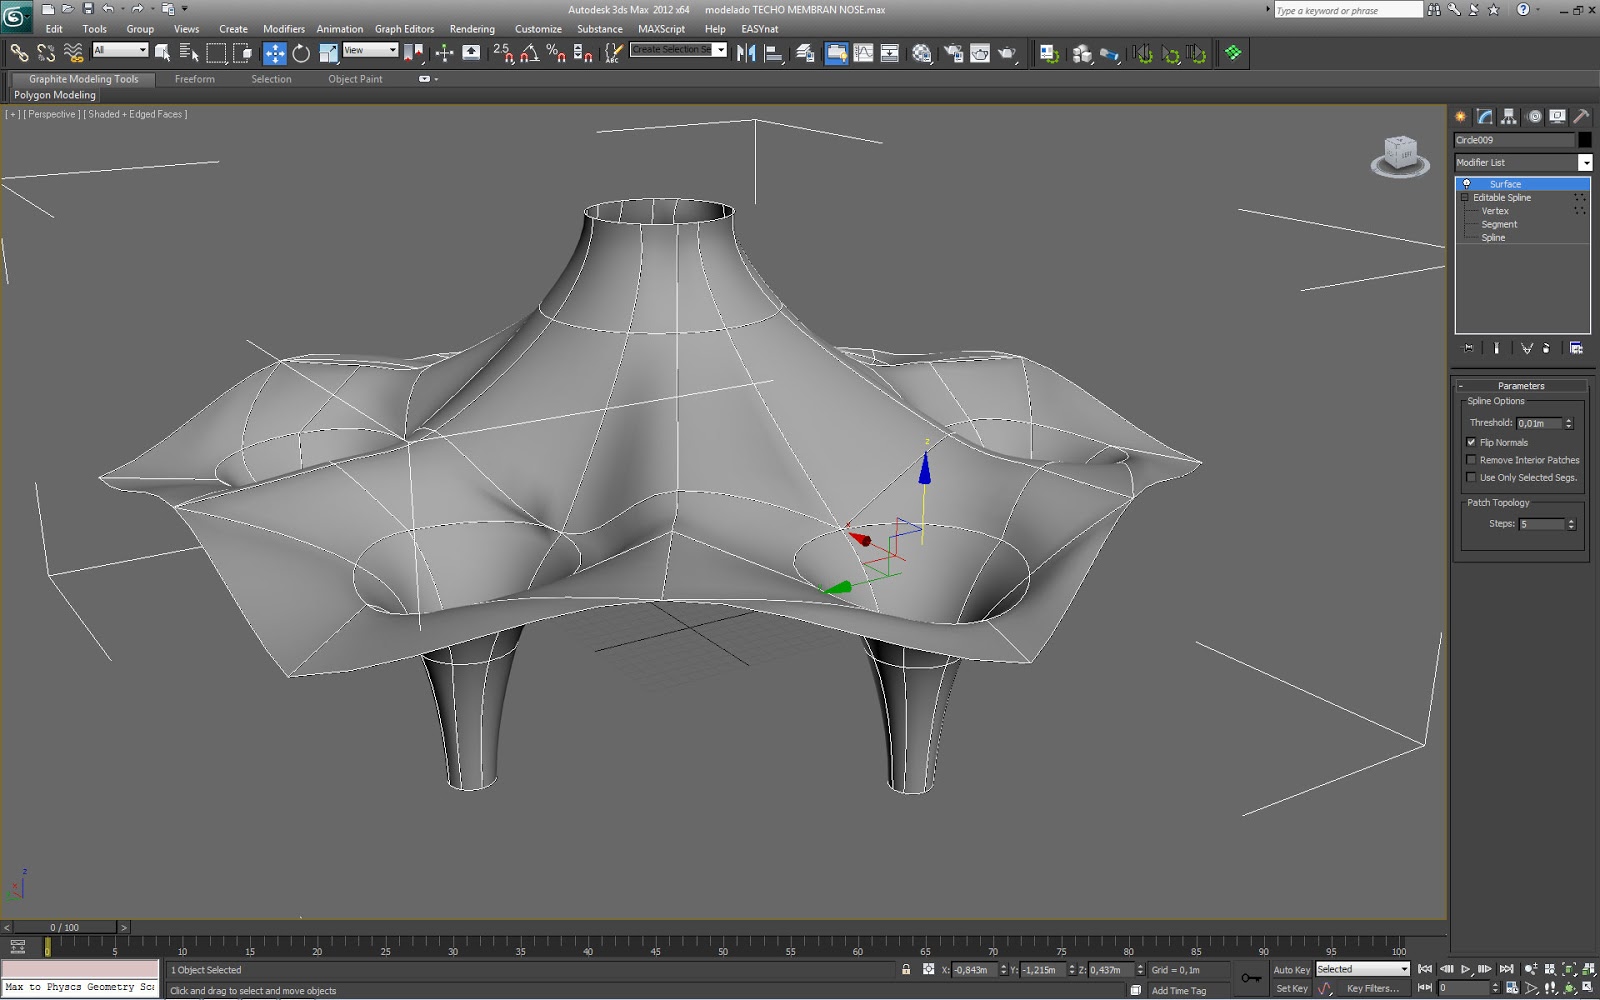Image resolution: width=1600 pixels, height=1000 pixels.
Task: Open the Hierarchy panel icon
Action: pyautogui.click(x=1508, y=116)
